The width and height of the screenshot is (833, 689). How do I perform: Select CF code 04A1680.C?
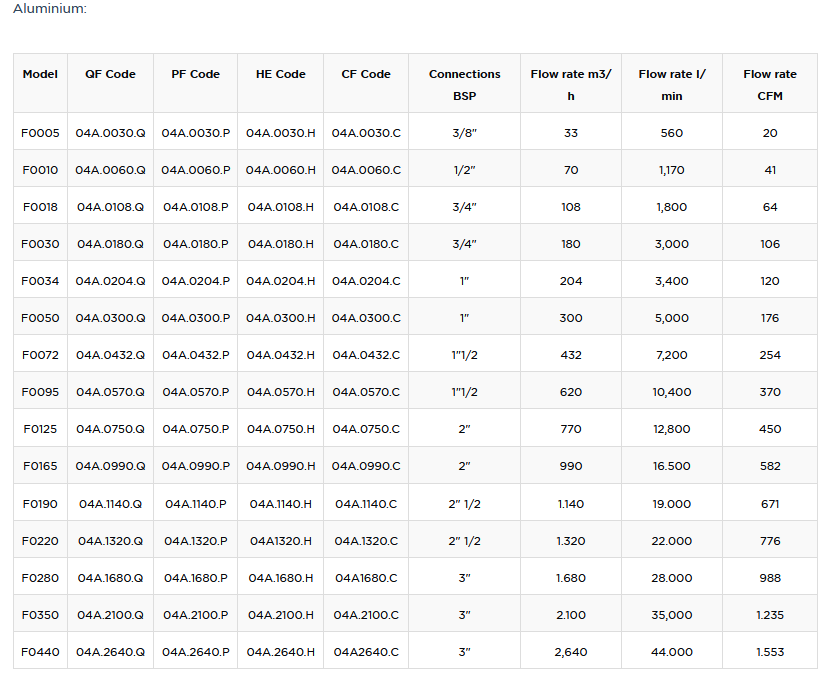[x=366, y=578]
